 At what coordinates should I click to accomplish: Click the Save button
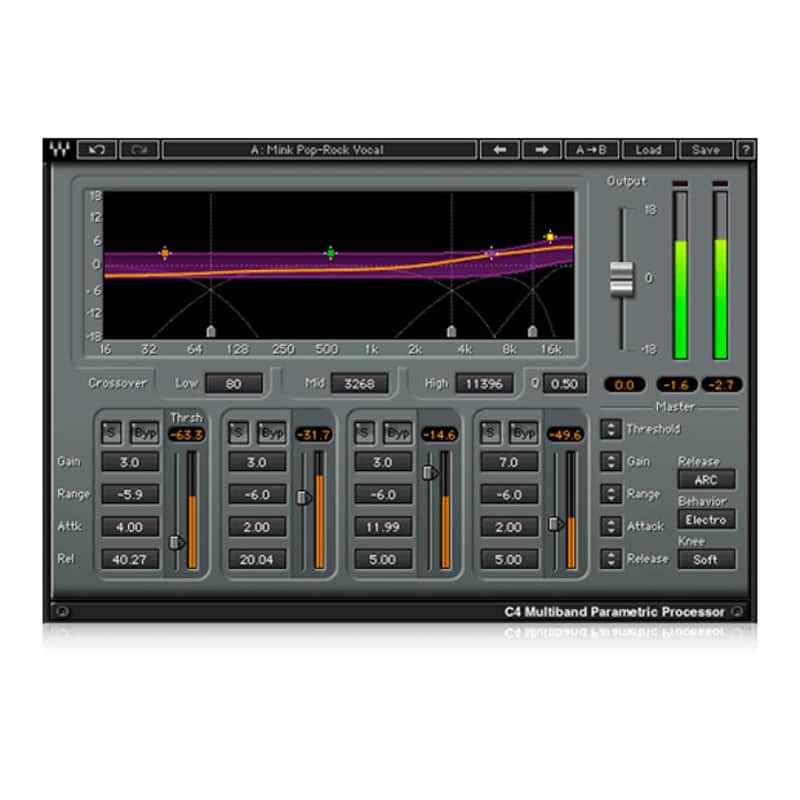coord(706,150)
